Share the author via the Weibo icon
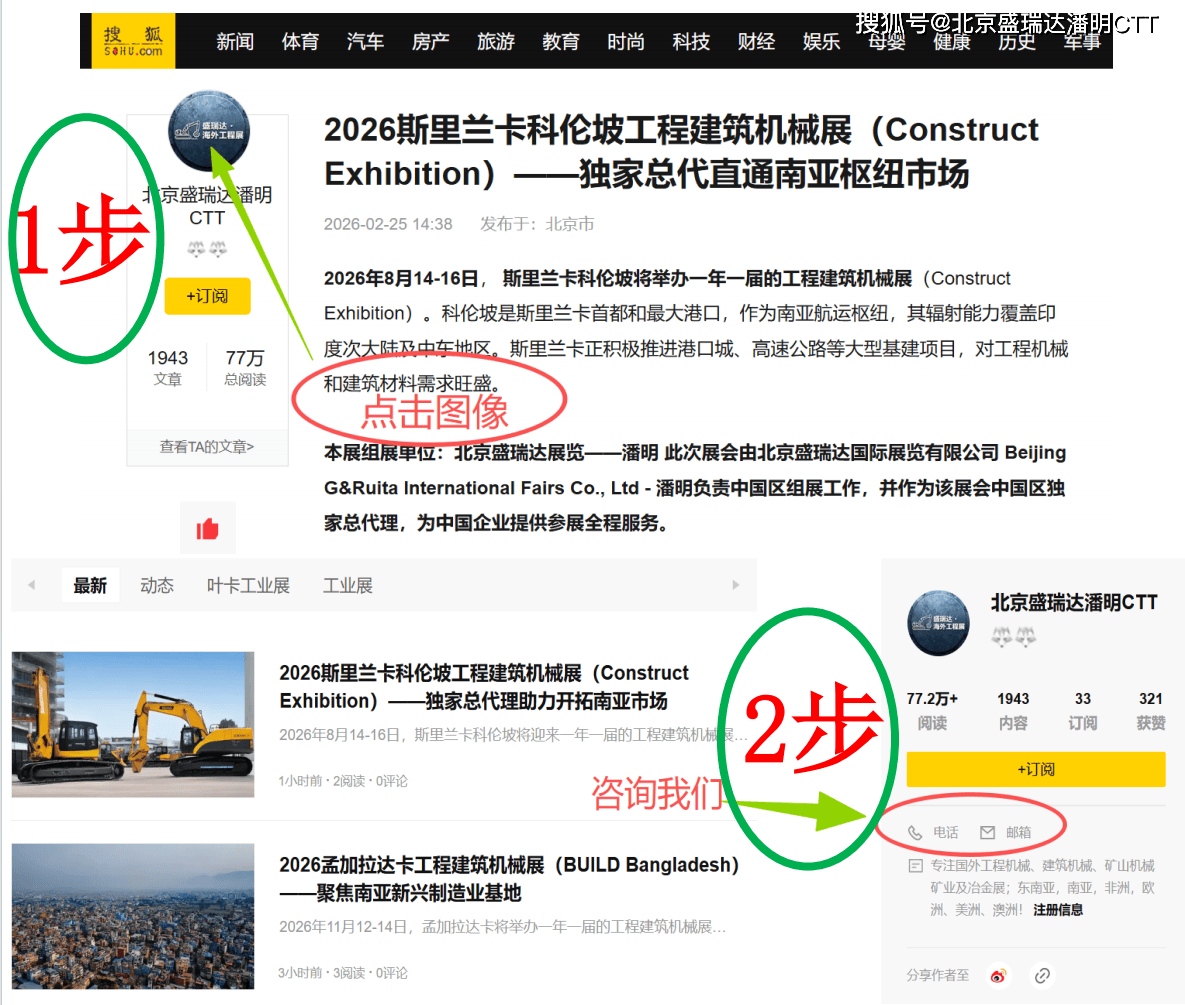 pos(999,975)
